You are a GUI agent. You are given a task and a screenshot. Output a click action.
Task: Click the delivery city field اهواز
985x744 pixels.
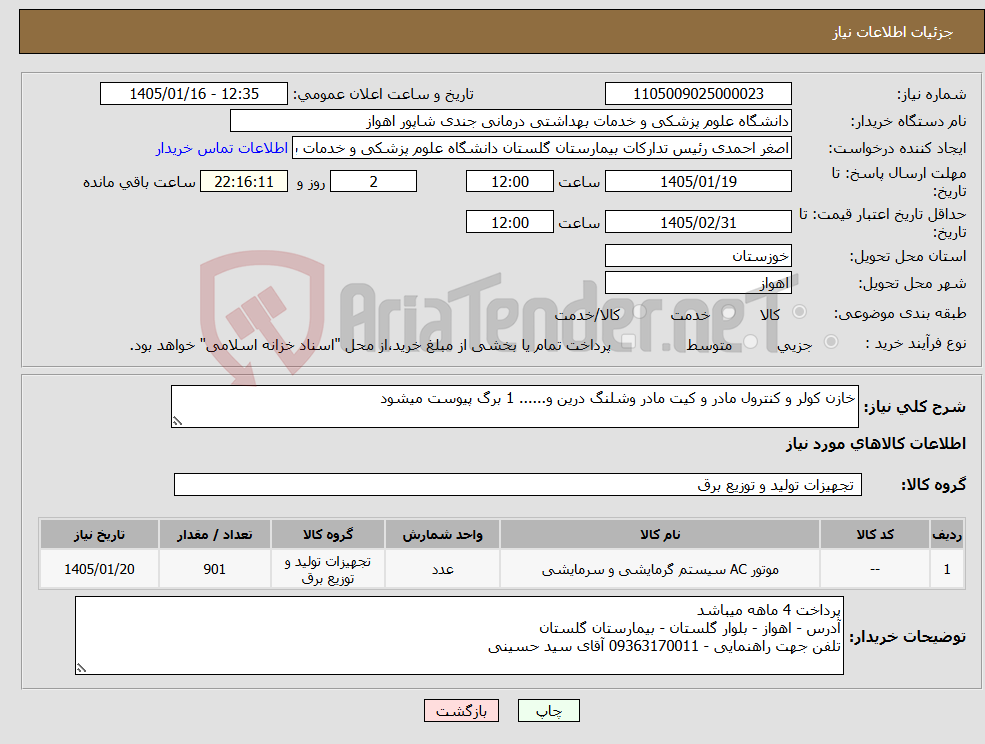698,283
